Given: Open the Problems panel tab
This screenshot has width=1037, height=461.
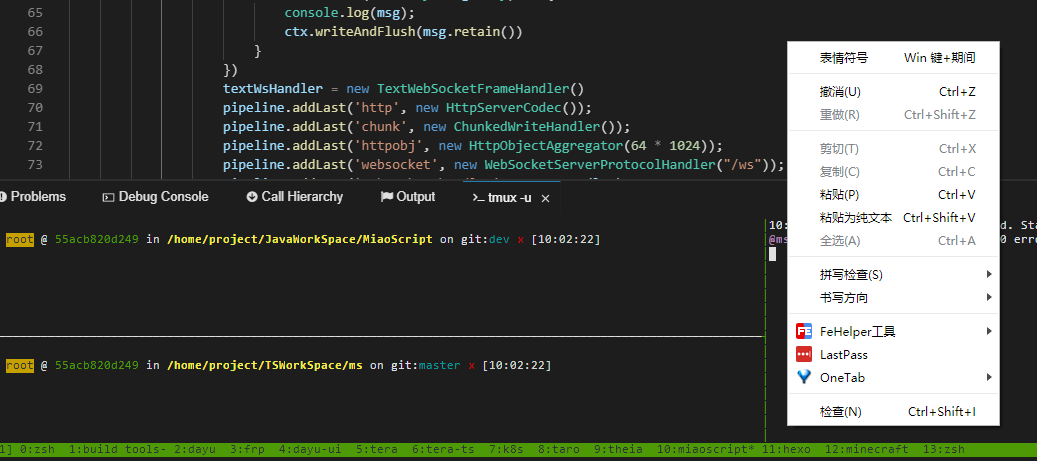Looking at the screenshot, I should click(33, 197).
